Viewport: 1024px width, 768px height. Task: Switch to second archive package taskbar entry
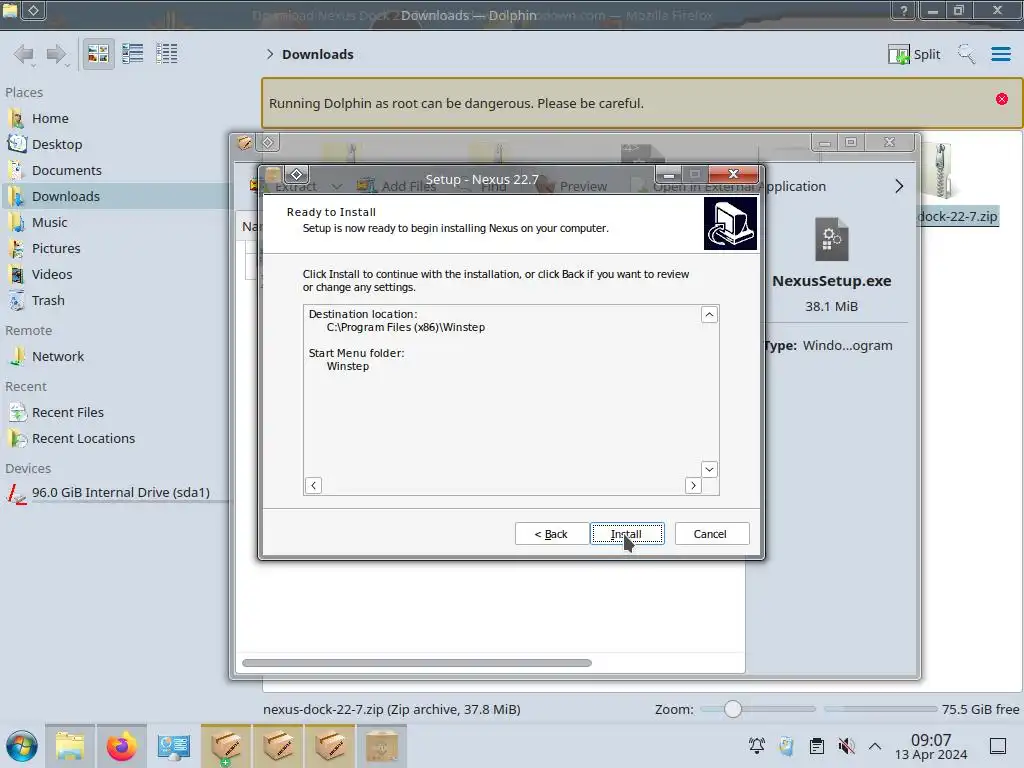coord(278,746)
